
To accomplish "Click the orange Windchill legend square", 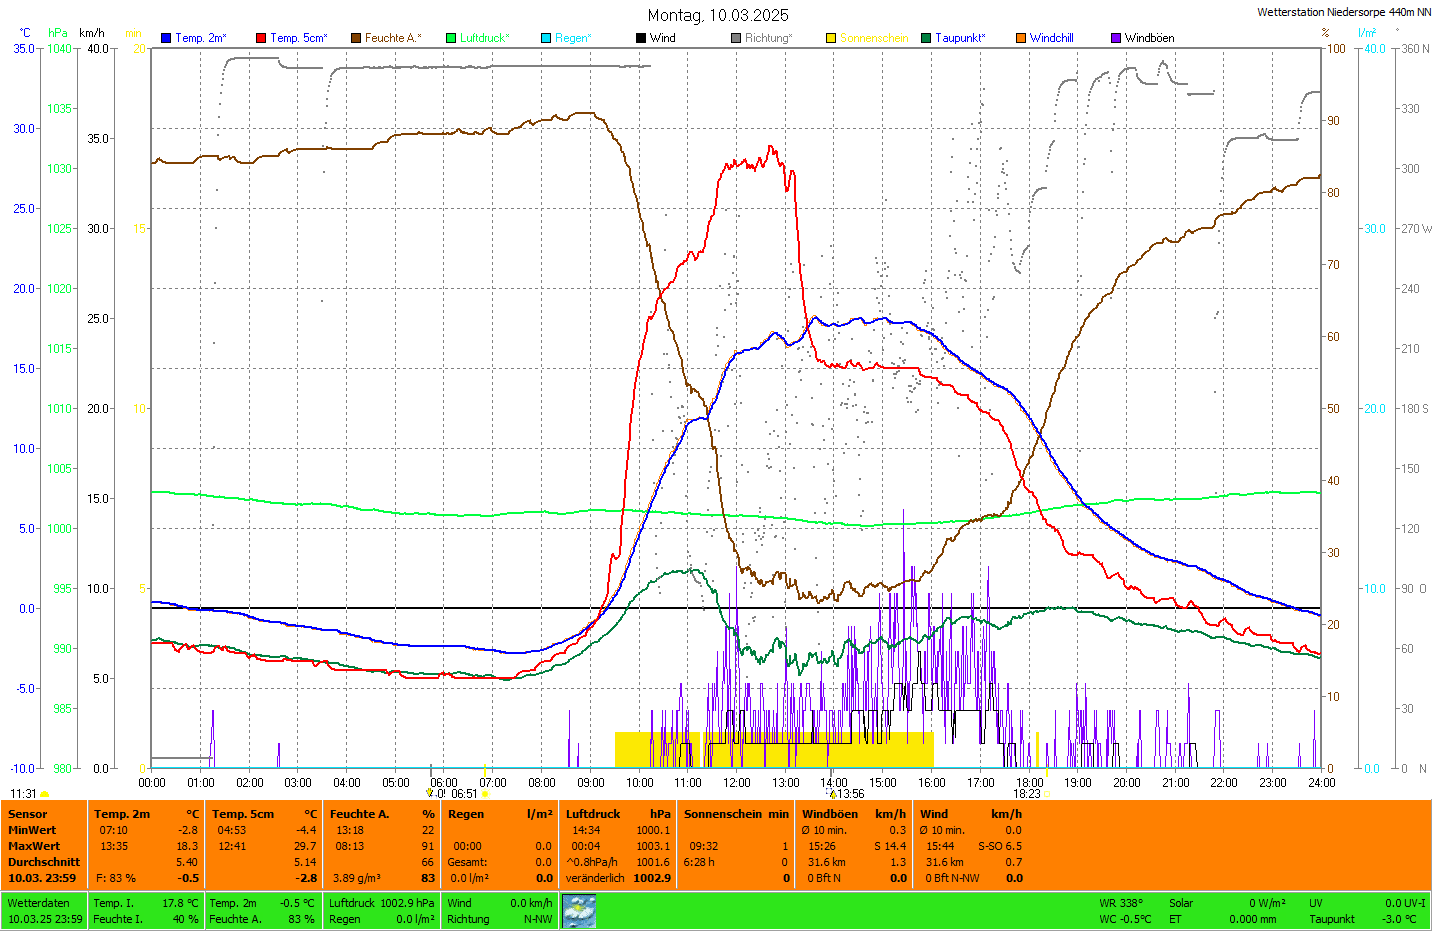I will click(1021, 38).
